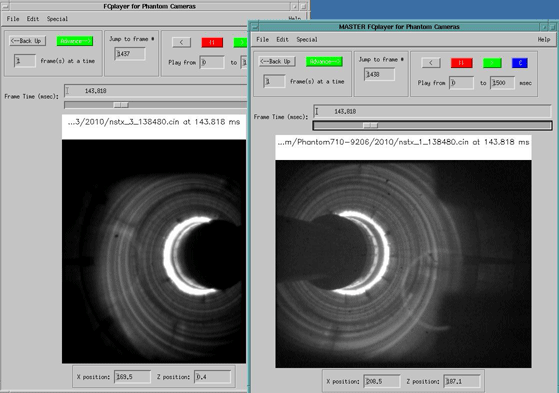559x393 pixels.
Task: Click Frame Time field in background FQplayer window
Action: click(156, 91)
